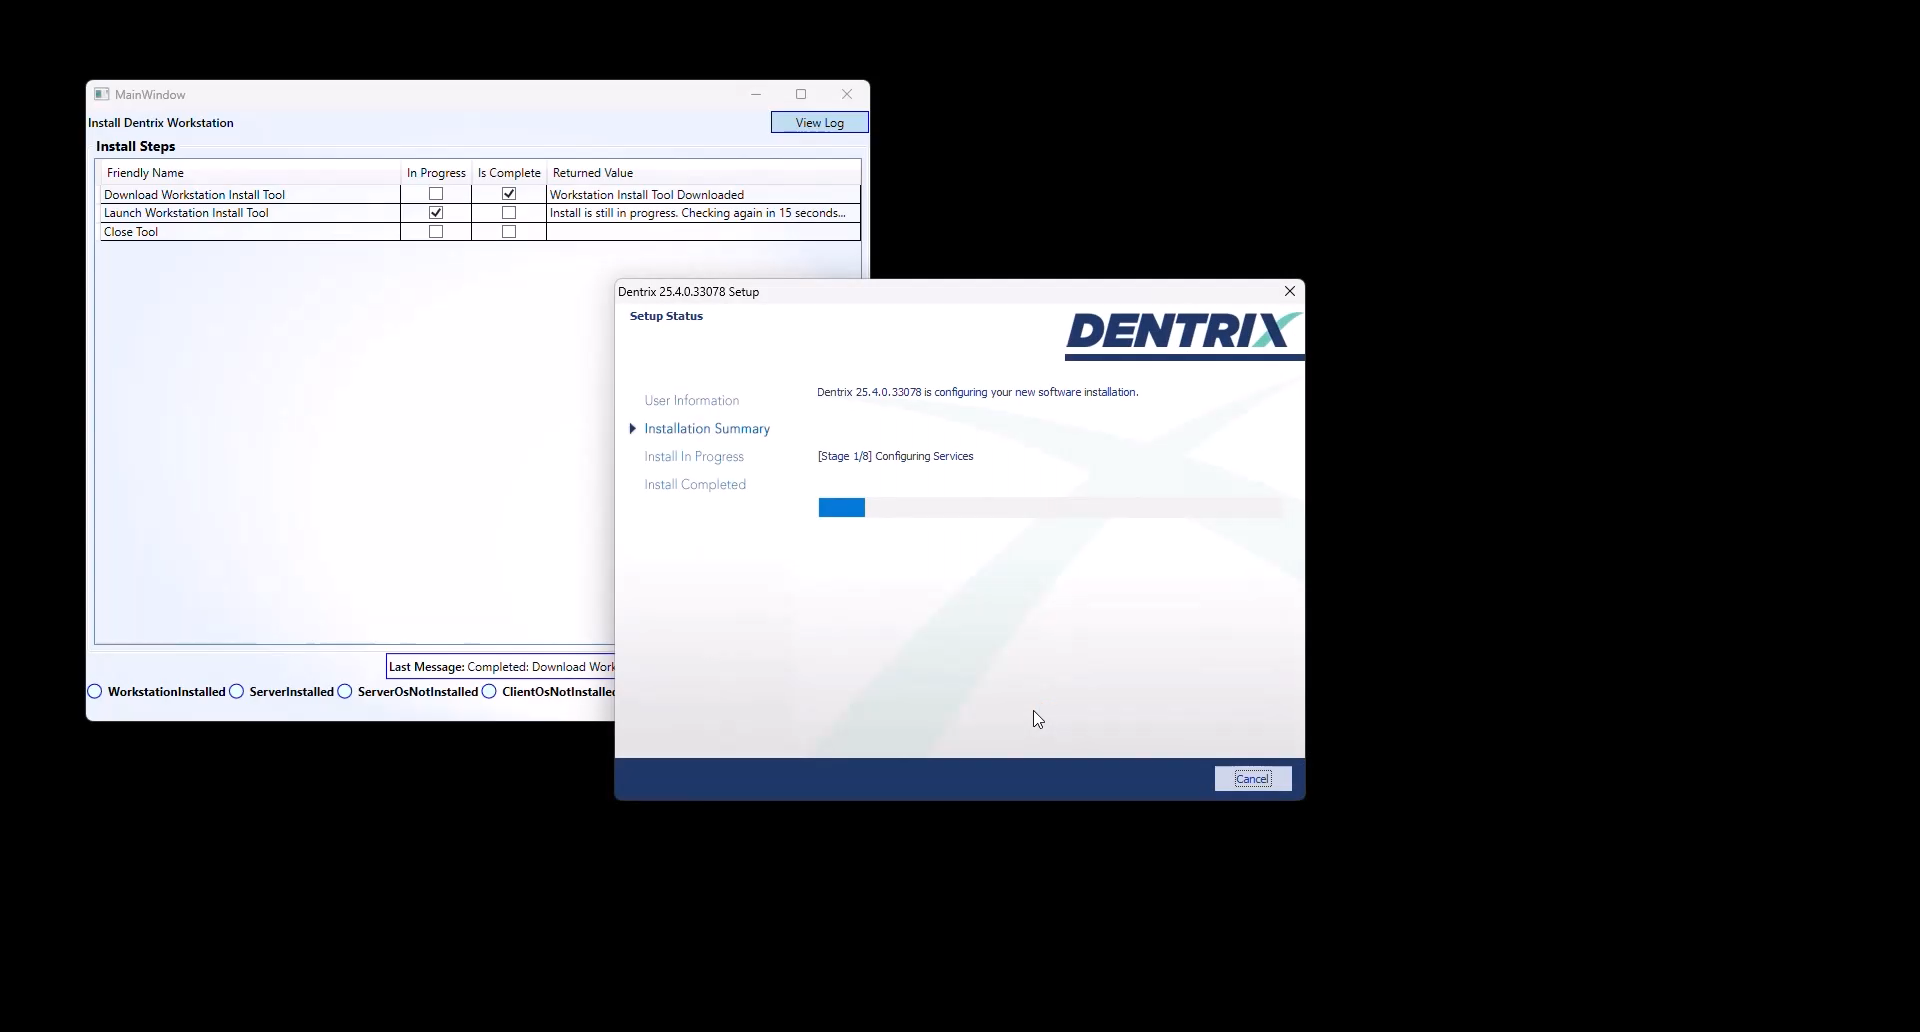The width and height of the screenshot is (1920, 1032).
Task: Click the Last Message text field
Action: coord(500,667)
